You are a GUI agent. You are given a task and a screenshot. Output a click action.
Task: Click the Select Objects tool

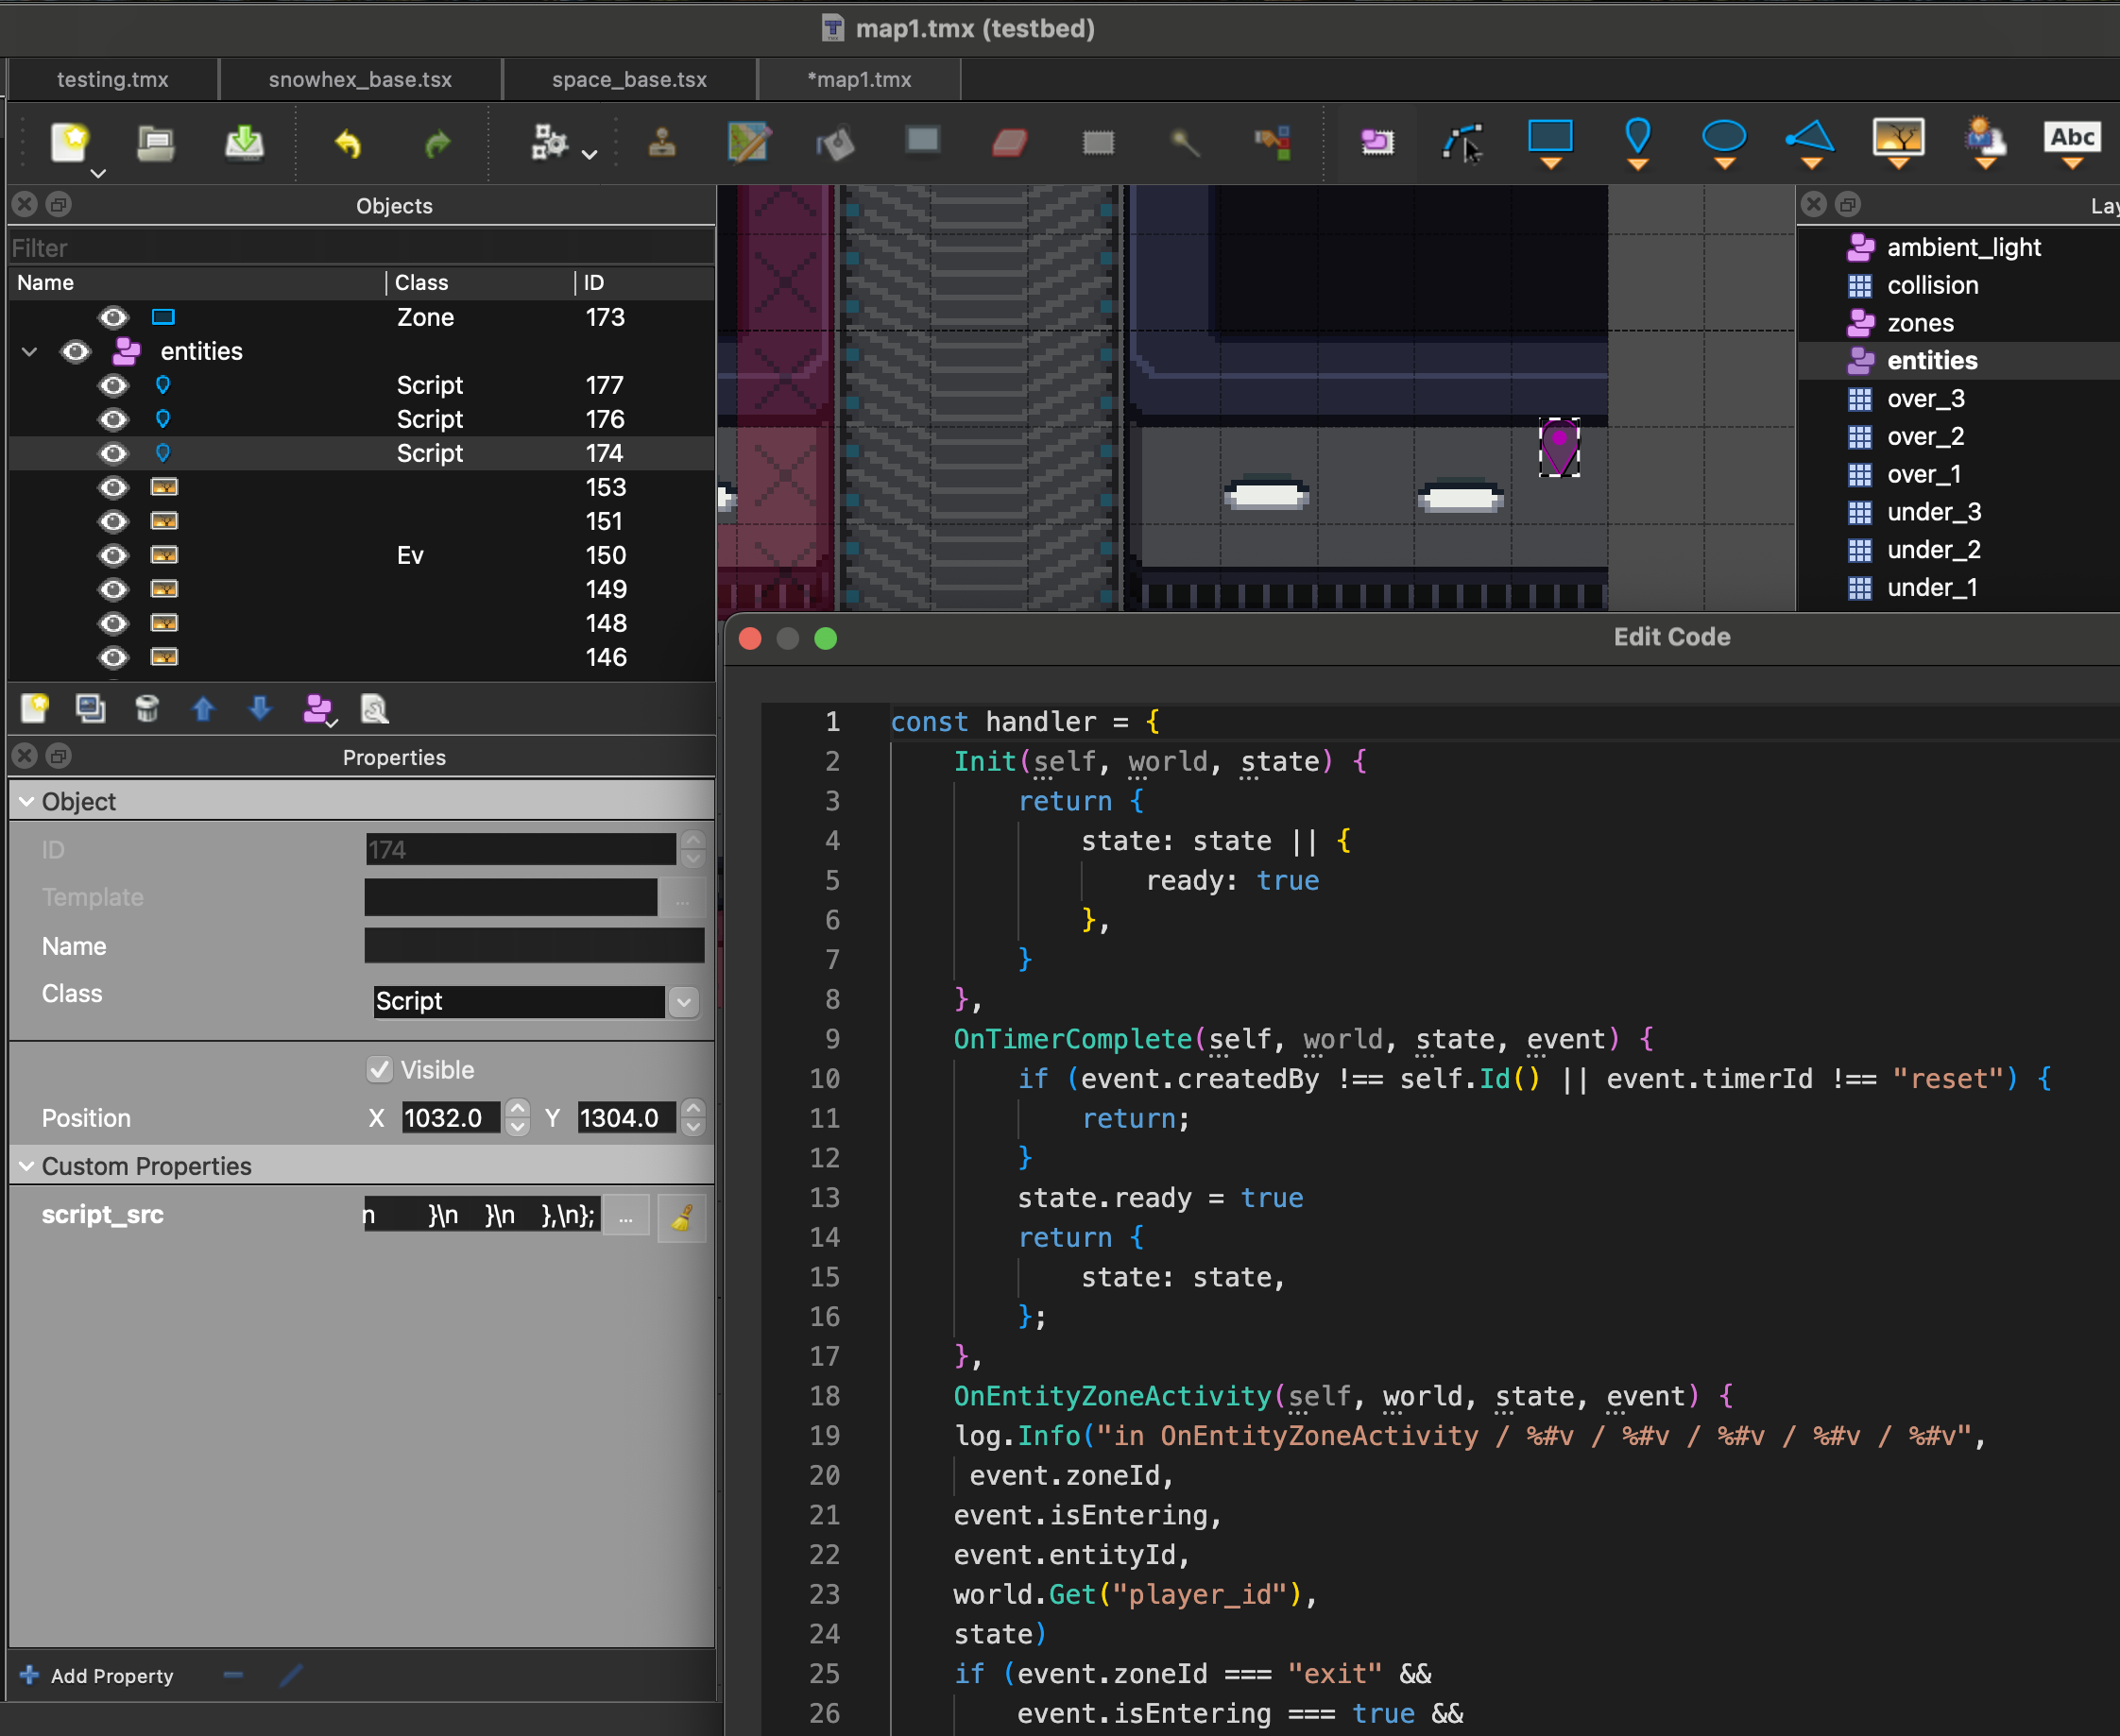(x=1377, y=143)
